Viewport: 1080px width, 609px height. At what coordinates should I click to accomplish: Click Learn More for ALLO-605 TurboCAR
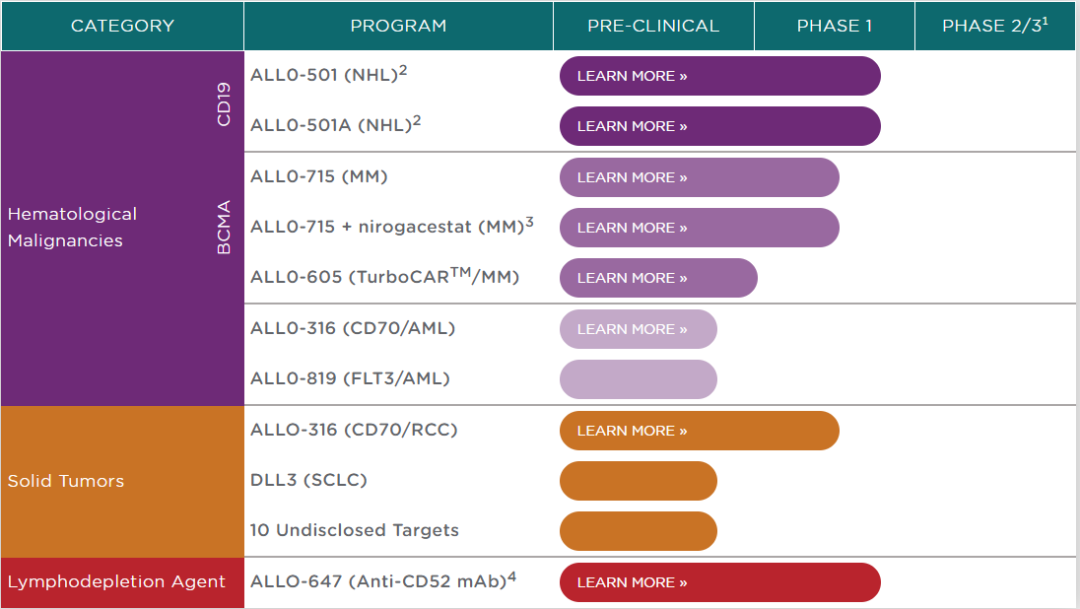click(x=632, y=278)
